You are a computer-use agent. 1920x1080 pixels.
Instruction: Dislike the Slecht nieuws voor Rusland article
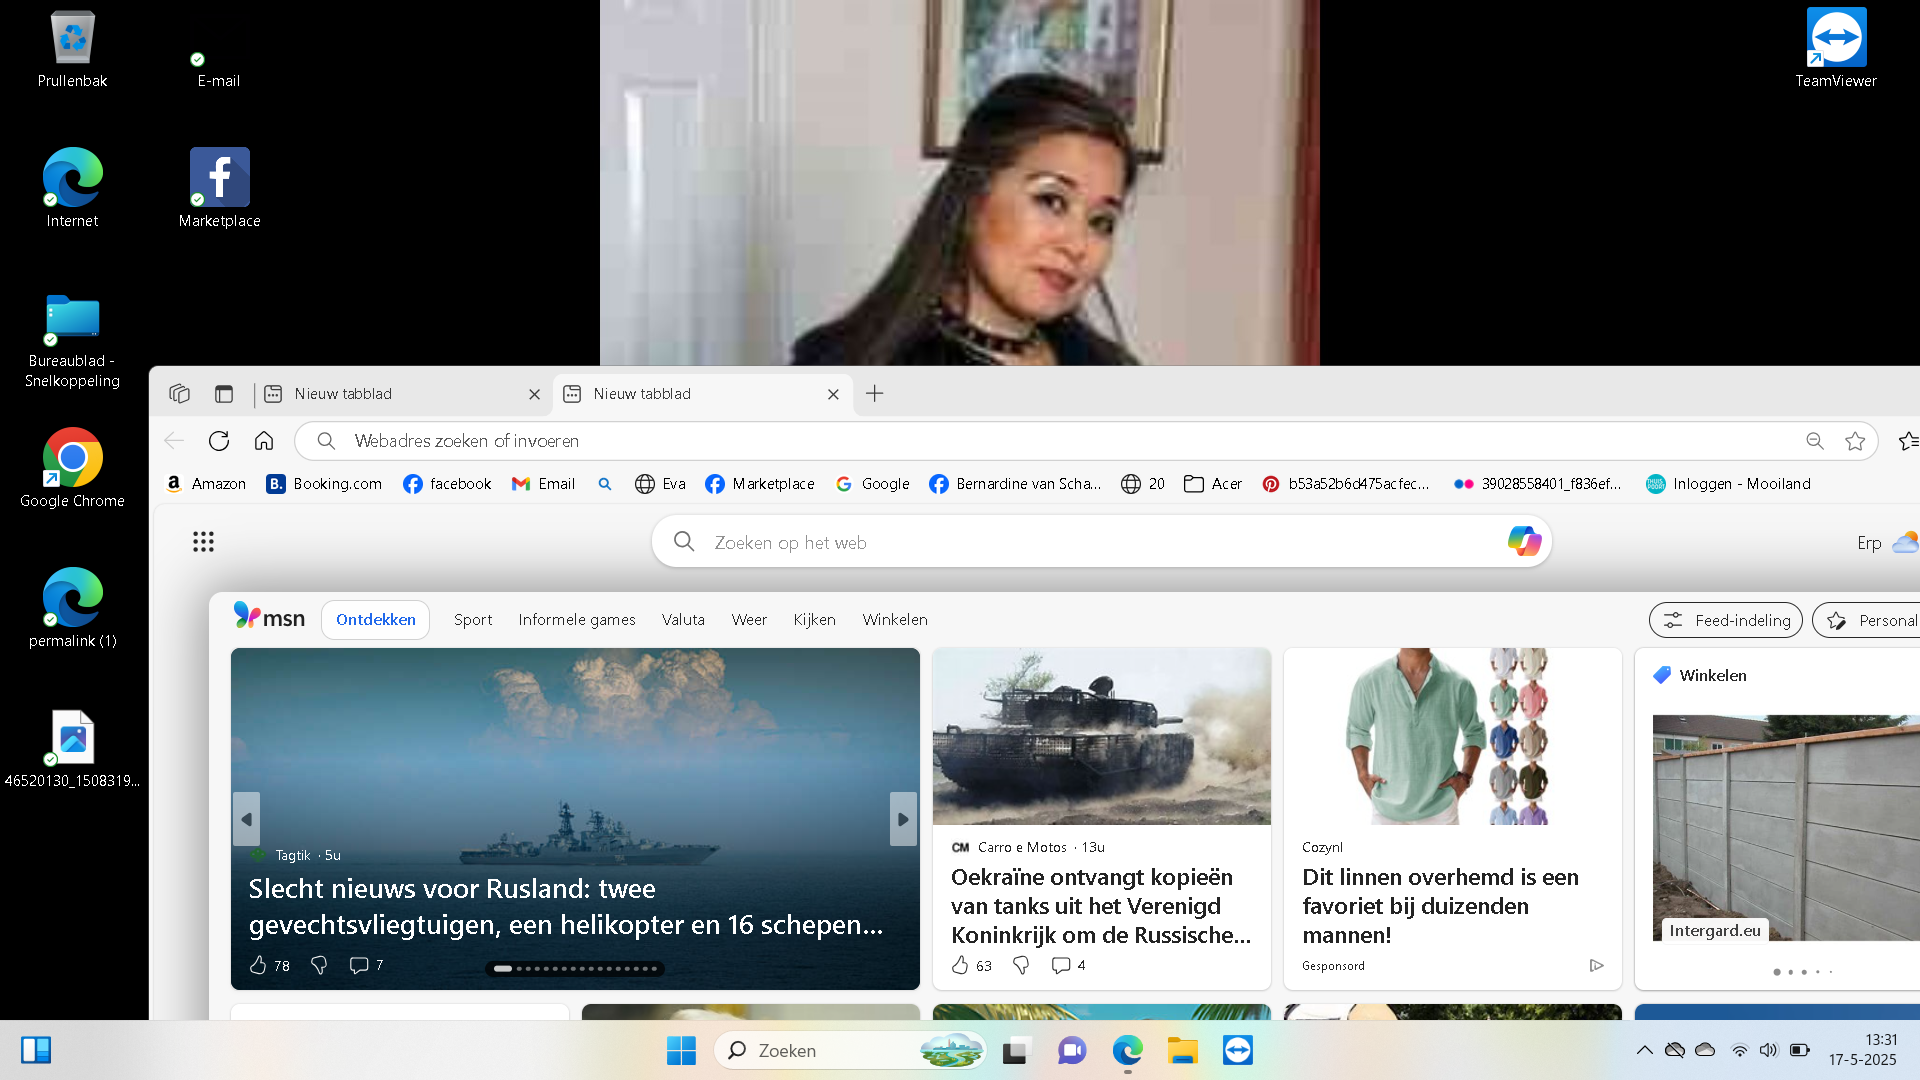(x=319, y=965)
